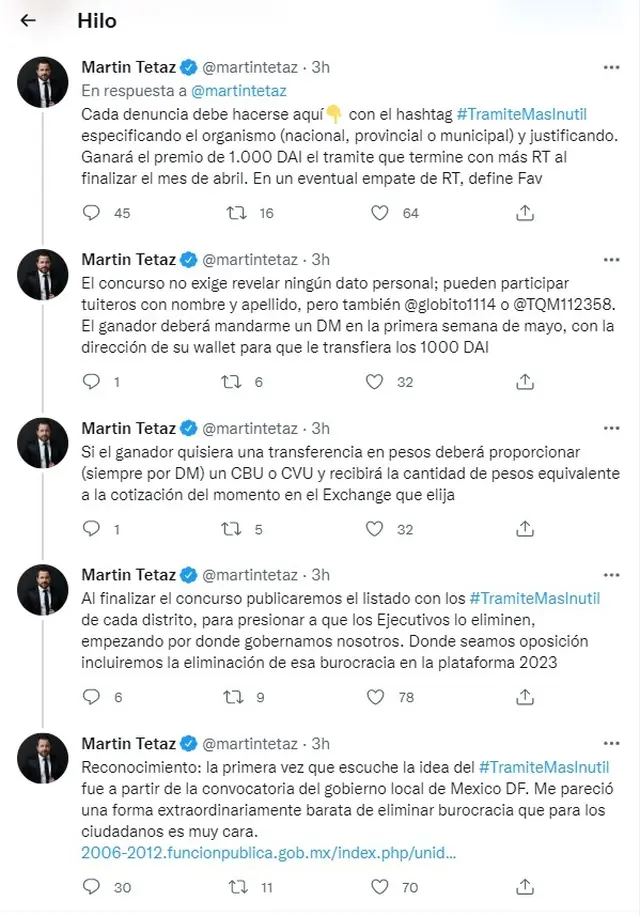Retweet the tweet with 6 retweets
The width and height of the screenshot is (640, 916).
(231, 382)
